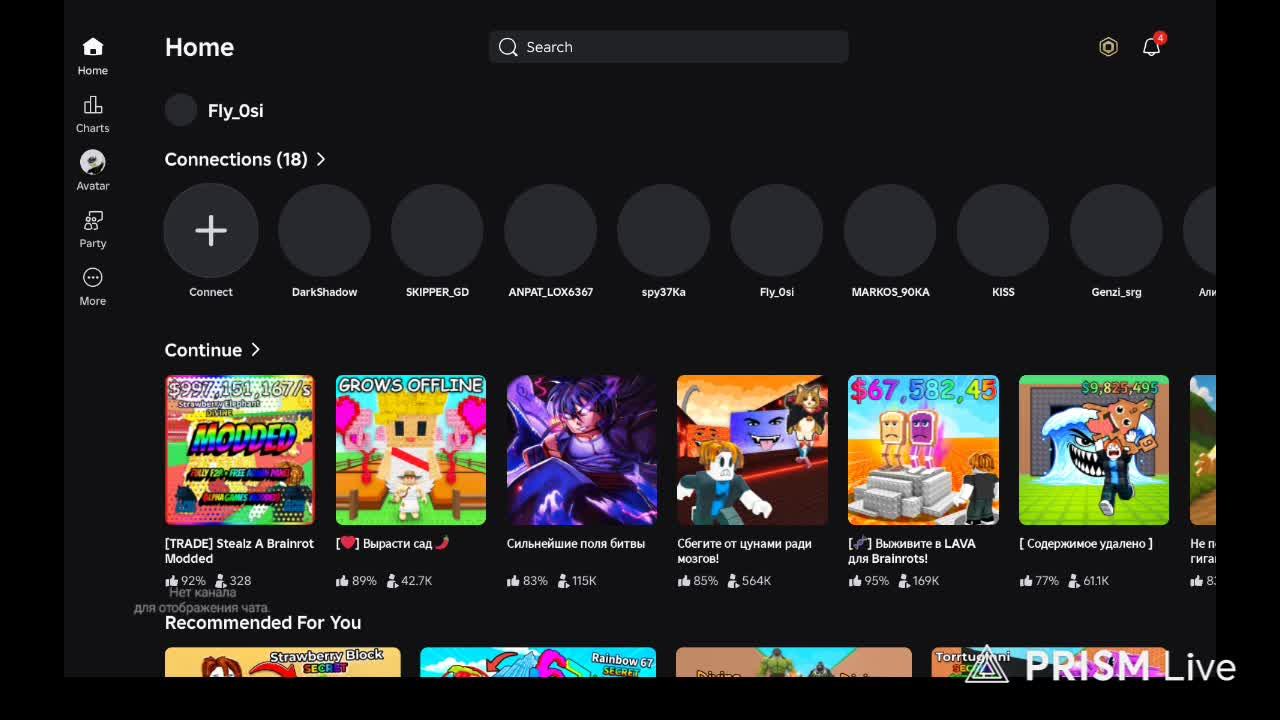Click the Continue heading text
Viewport: 1280px width, 720px height.
[x=203, y=349]
